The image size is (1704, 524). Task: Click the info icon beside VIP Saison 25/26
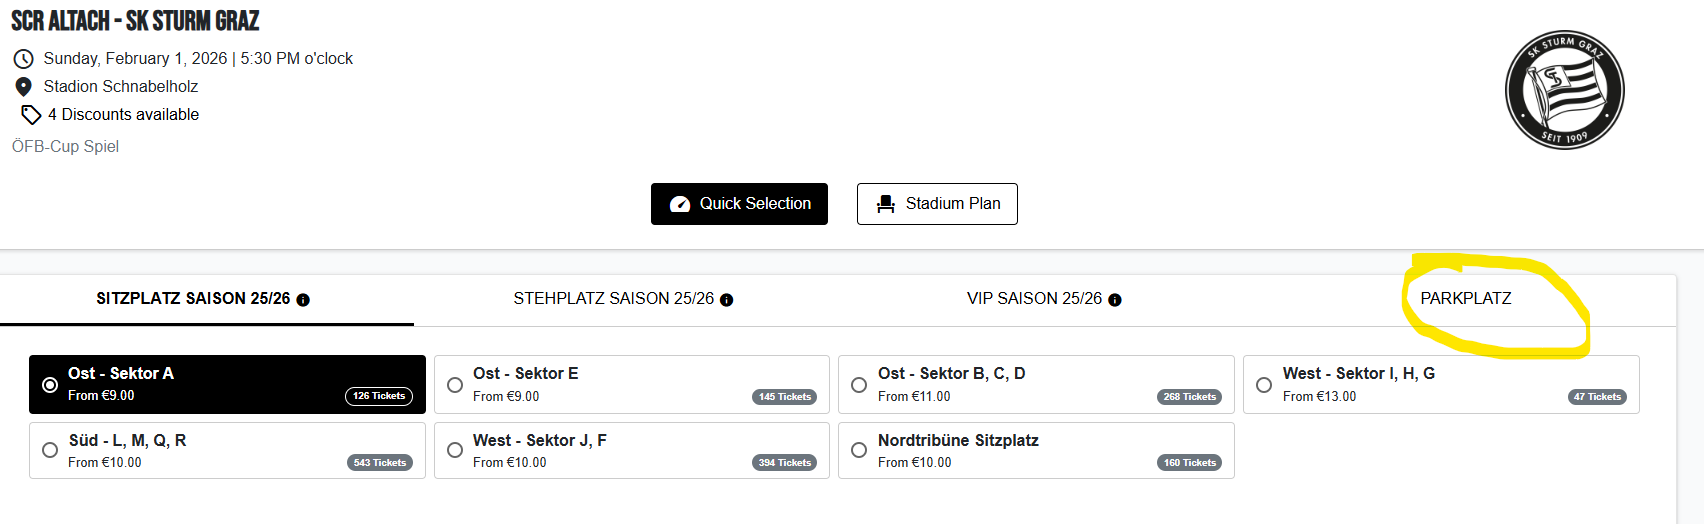click(1115, 300)
